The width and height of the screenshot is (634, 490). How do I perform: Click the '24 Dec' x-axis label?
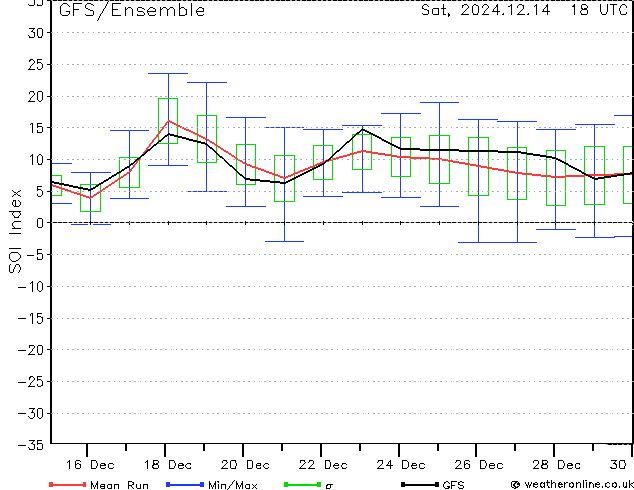(x=401, y=465)
